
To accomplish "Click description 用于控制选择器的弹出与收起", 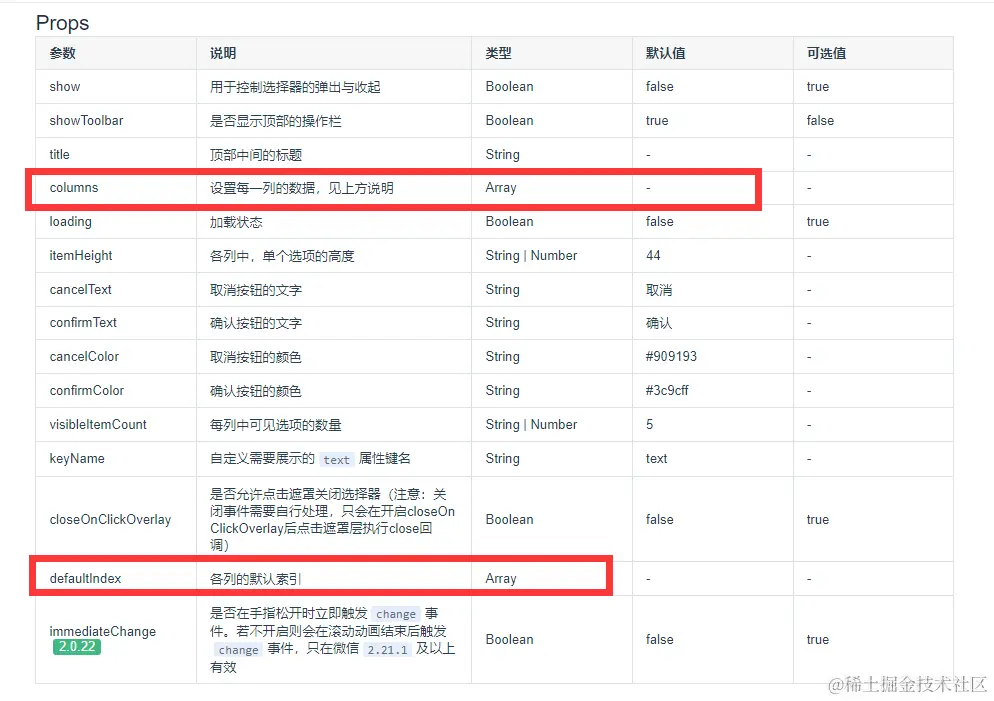I will pyautogui.click(x=295, y=87).
